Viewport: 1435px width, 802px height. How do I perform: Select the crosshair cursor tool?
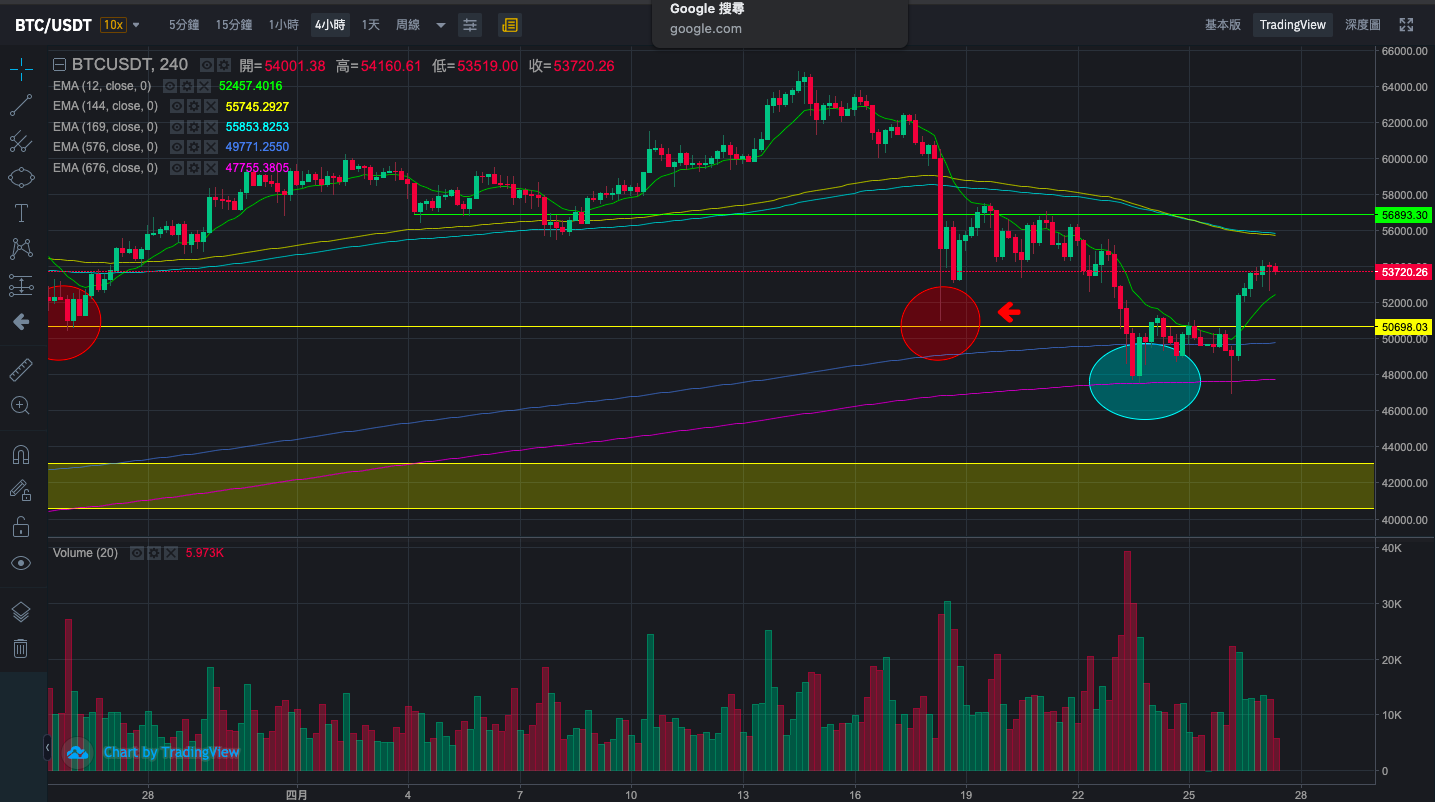click(20, 69)
